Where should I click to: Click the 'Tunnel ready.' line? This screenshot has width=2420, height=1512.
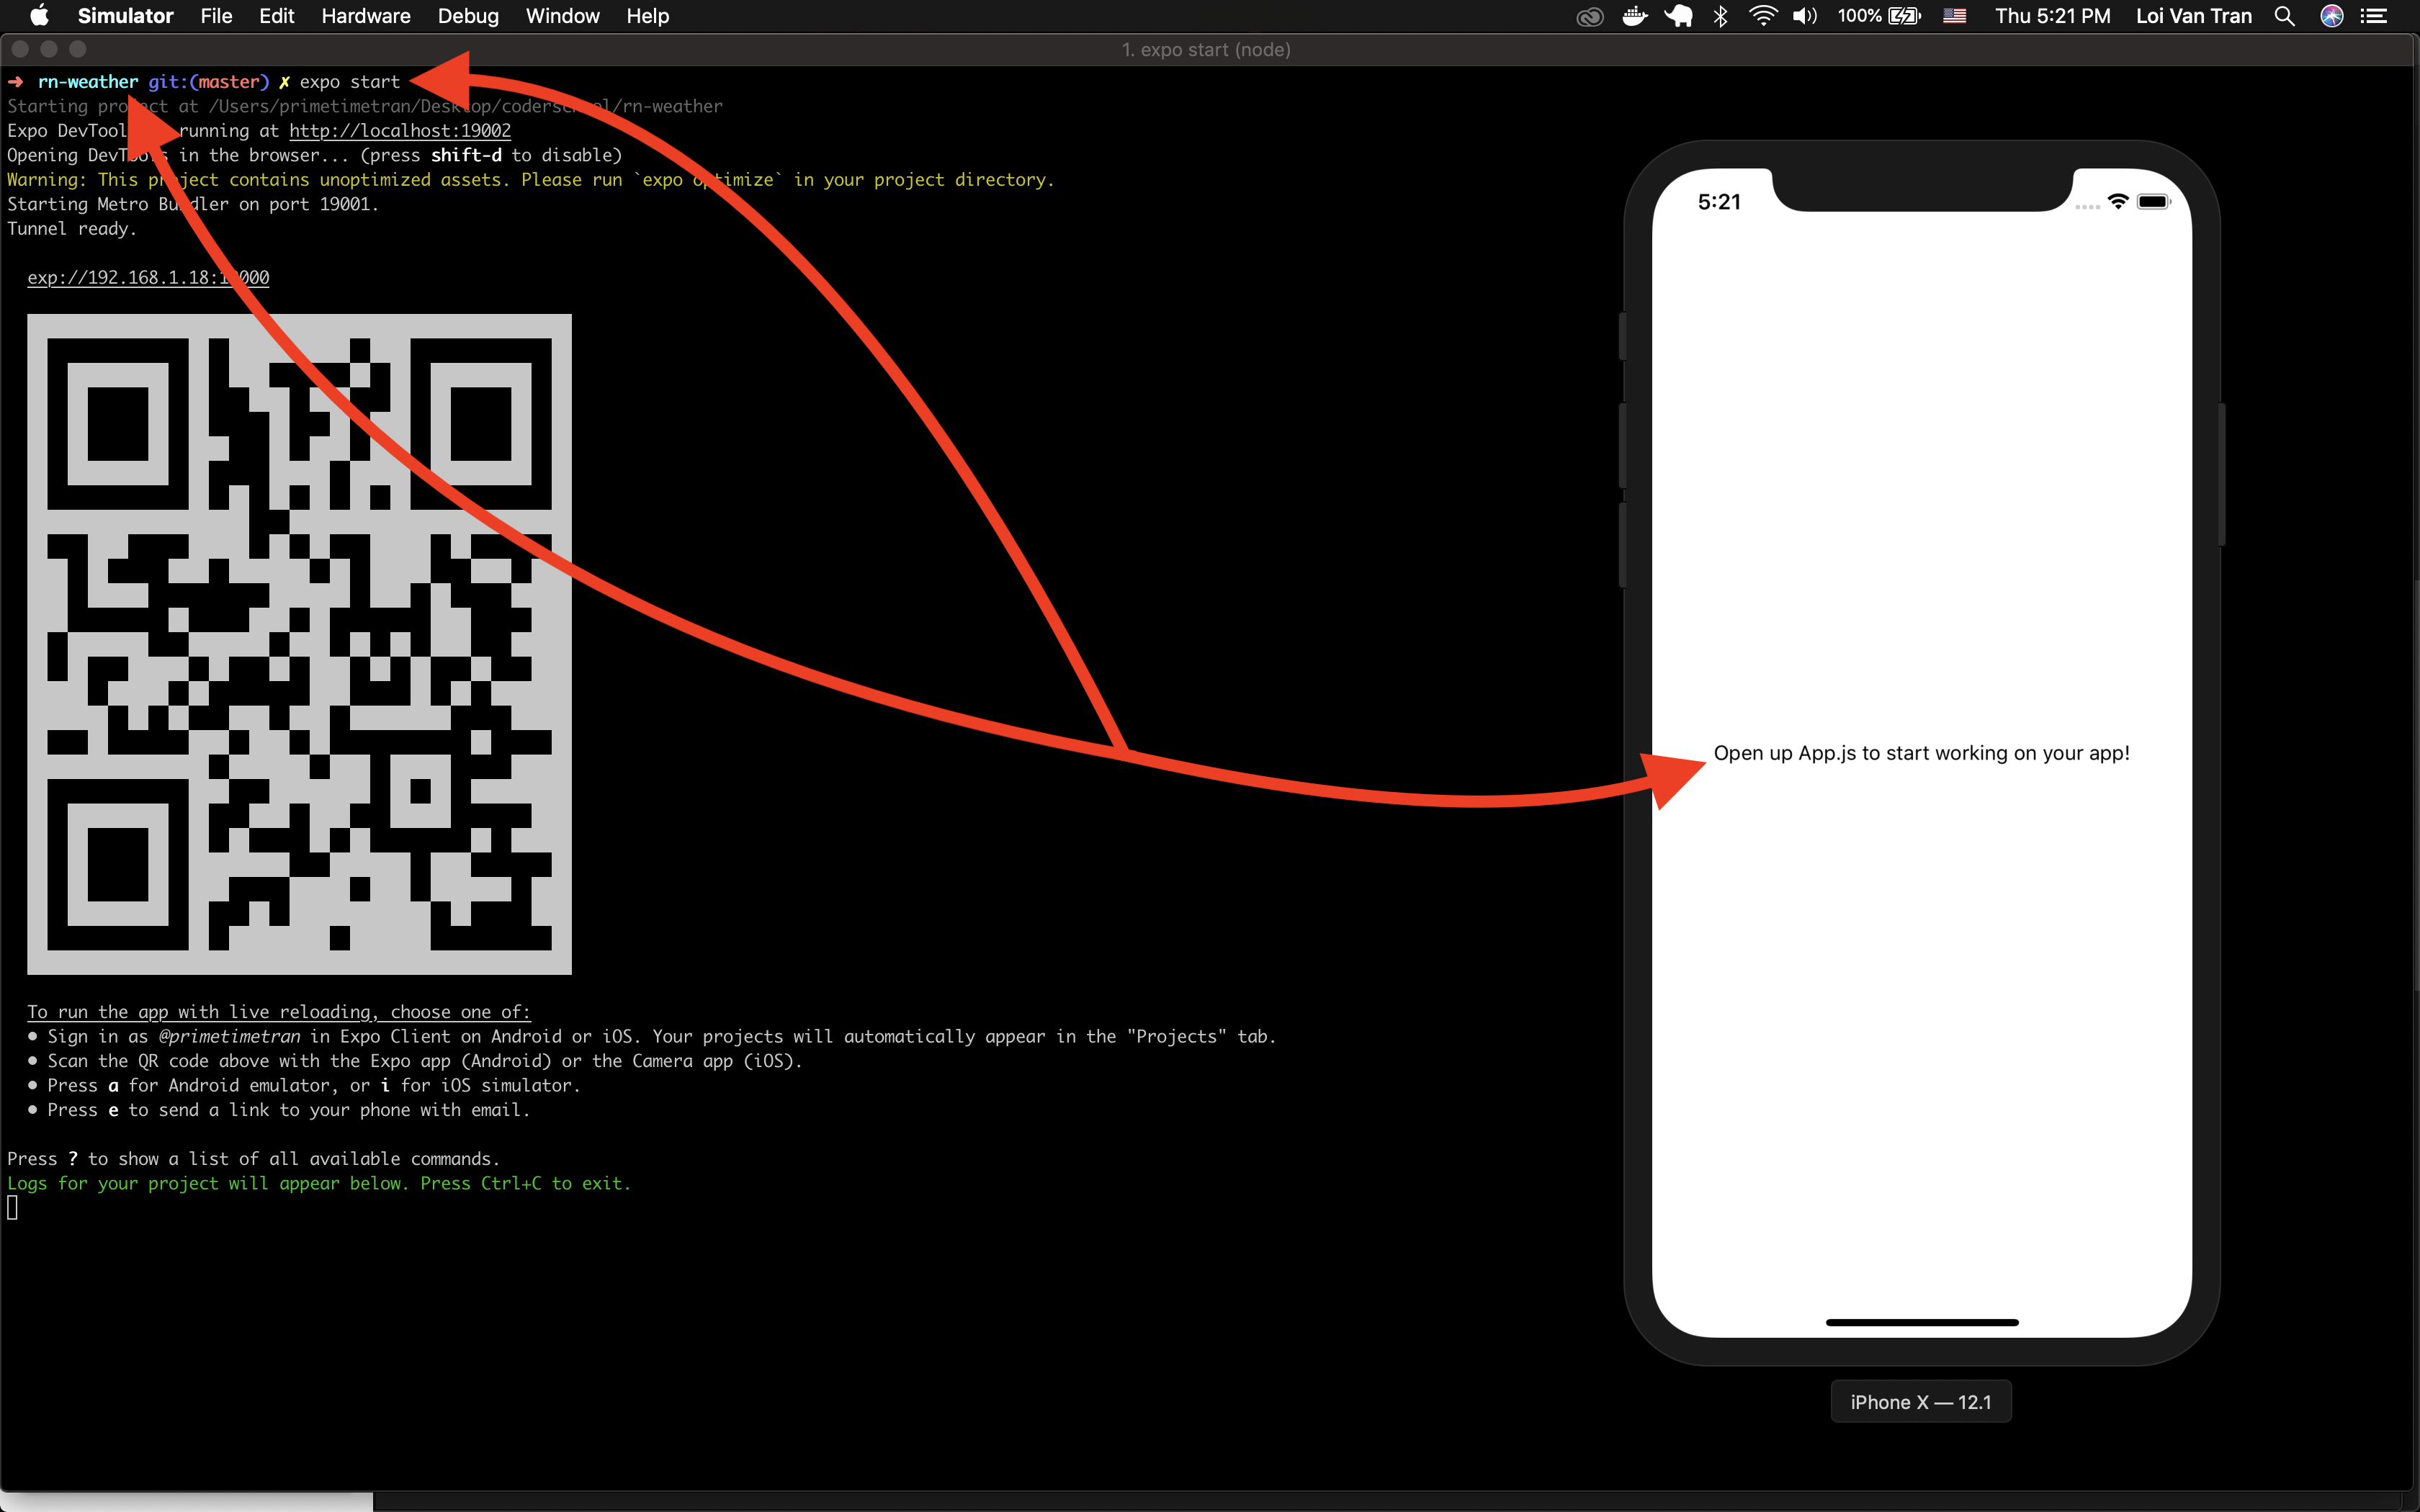pos(72,229)
